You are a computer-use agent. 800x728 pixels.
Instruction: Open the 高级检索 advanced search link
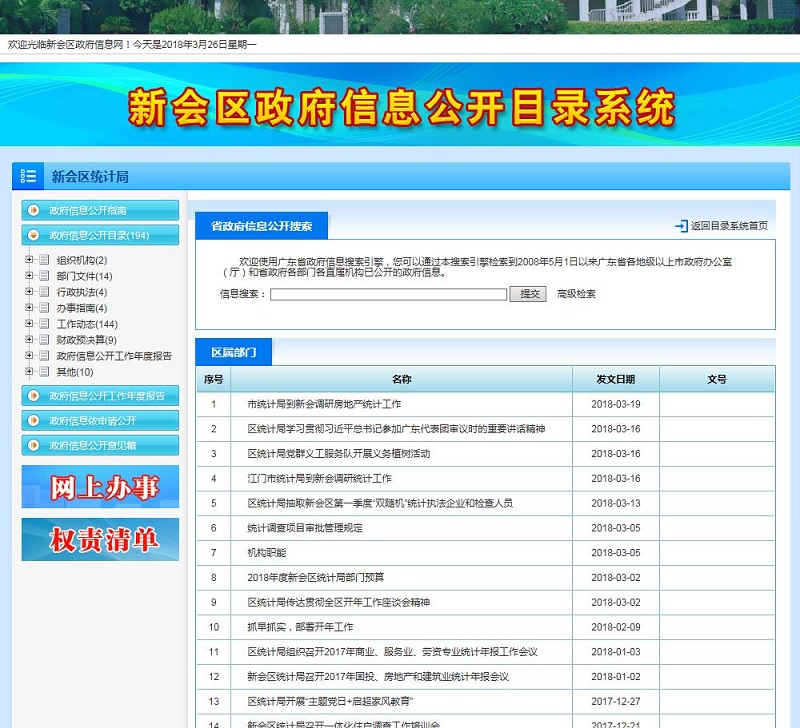point(576,294)
